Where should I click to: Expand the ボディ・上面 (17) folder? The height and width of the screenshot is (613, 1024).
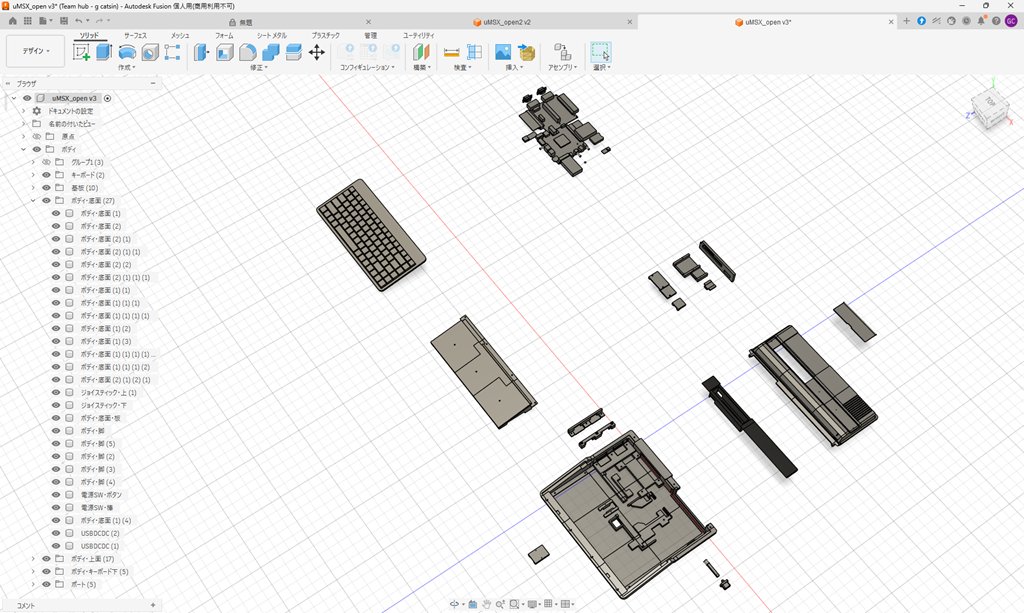(33, 559)
